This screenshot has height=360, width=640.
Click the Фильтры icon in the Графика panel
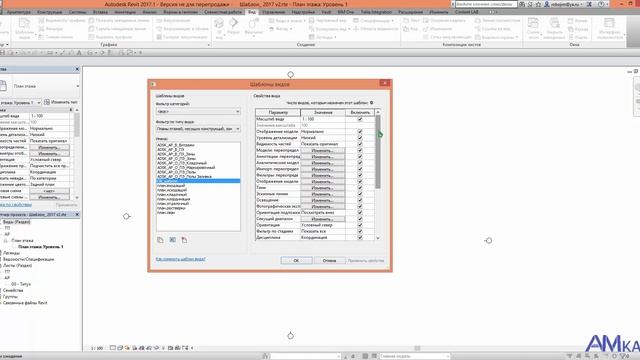(41, 29)
